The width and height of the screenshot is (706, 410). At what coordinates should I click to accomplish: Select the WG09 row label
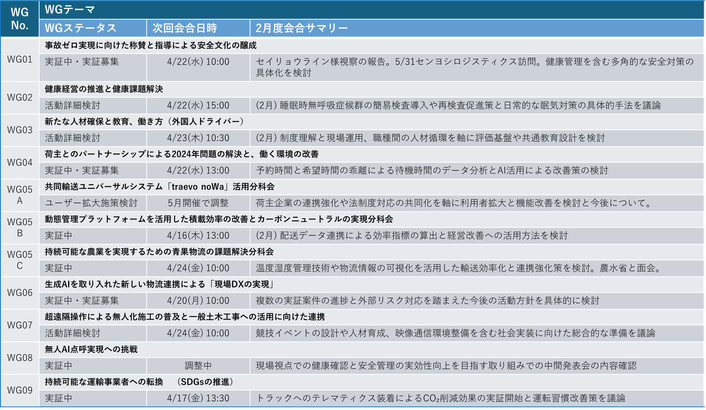[19, 390]
